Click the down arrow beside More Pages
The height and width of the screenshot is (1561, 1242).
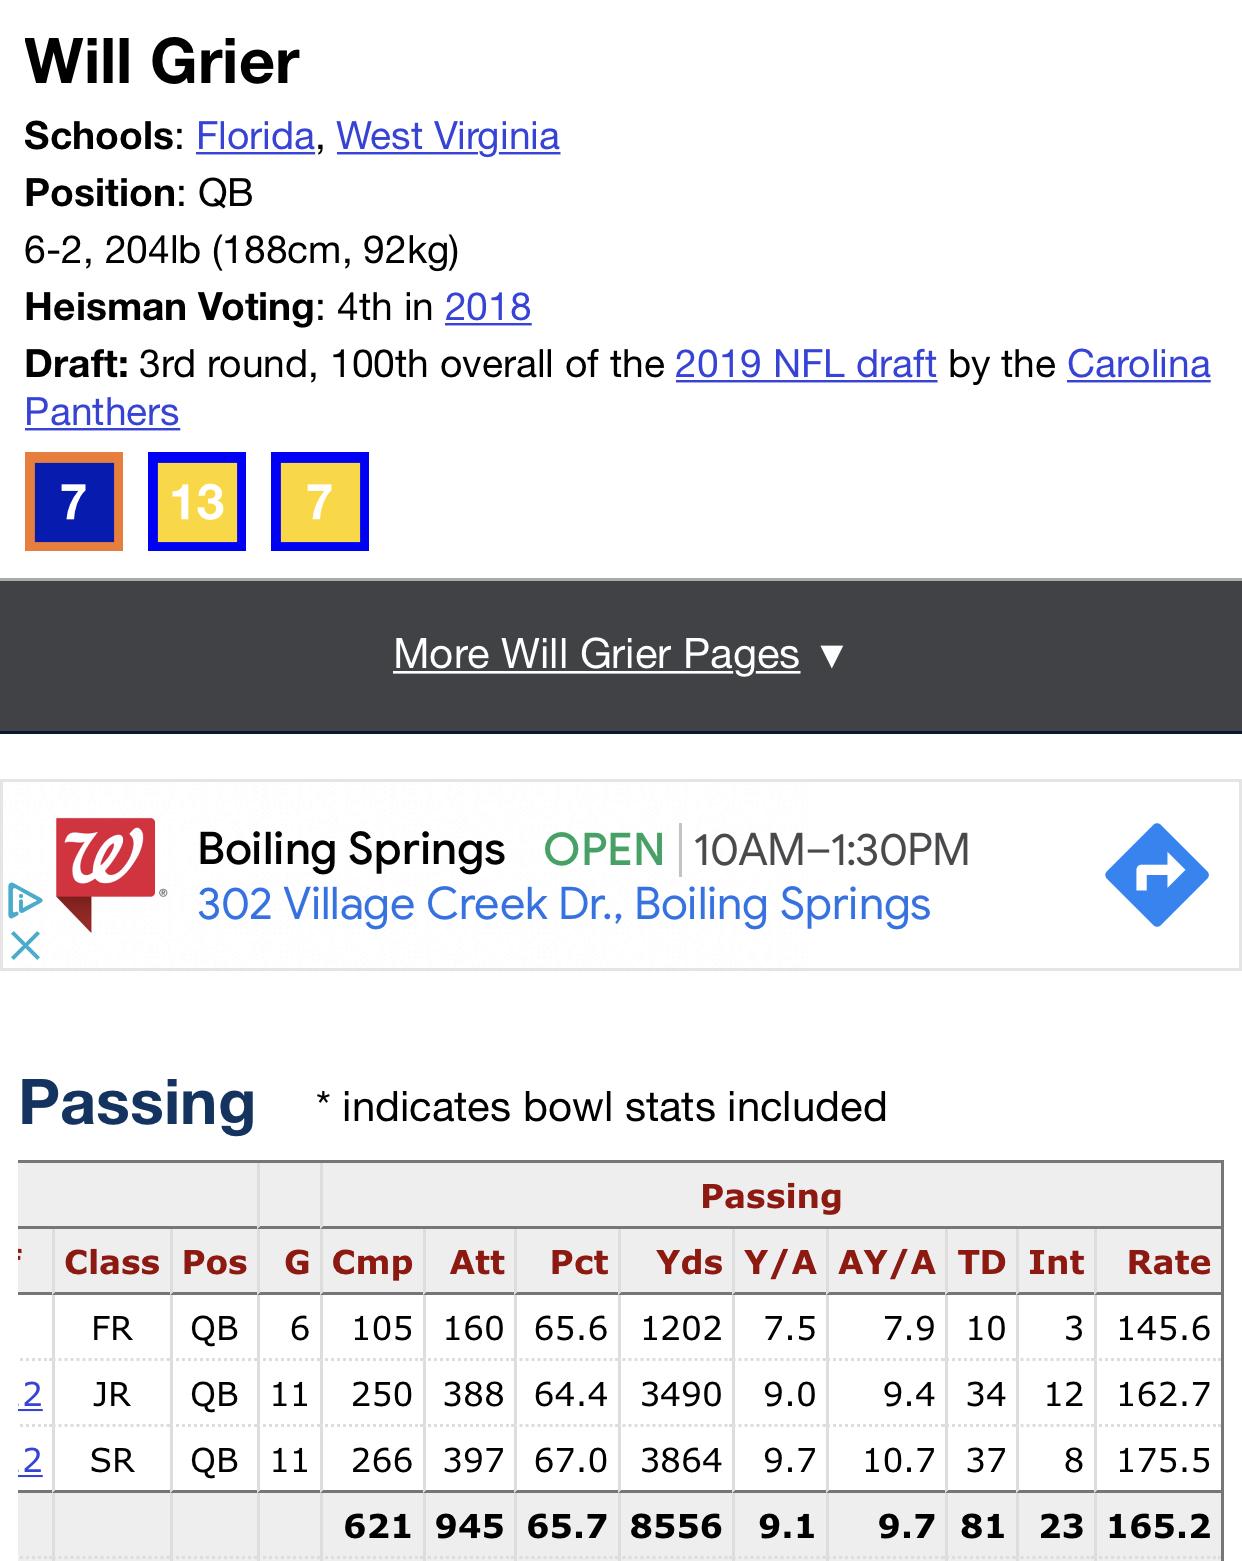pos(832,656)
